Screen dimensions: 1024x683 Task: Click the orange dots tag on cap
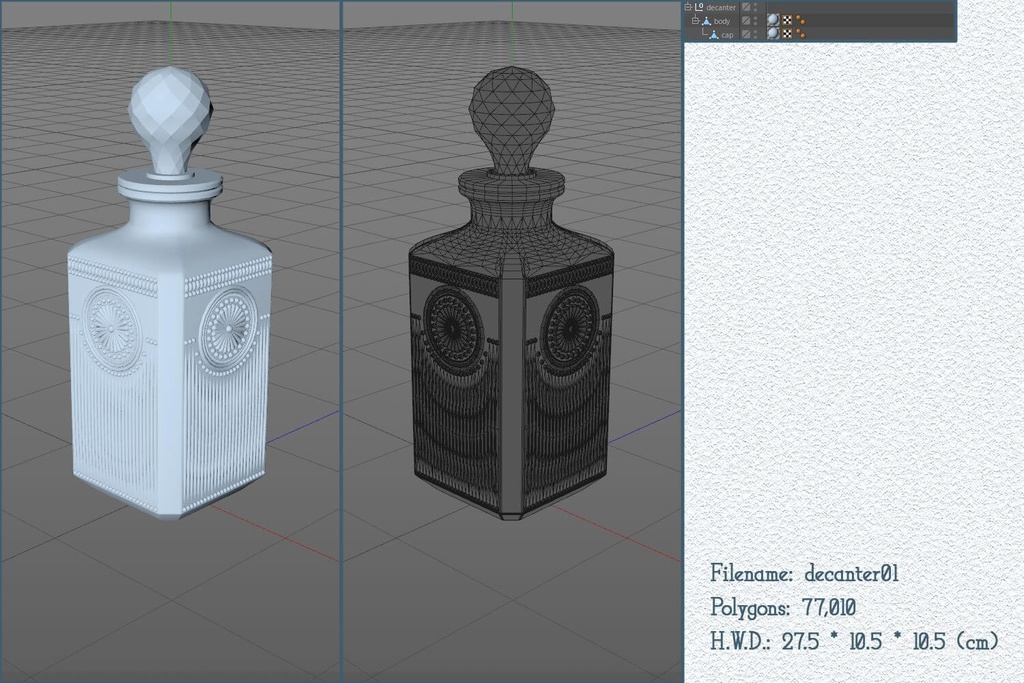(801, 34)
